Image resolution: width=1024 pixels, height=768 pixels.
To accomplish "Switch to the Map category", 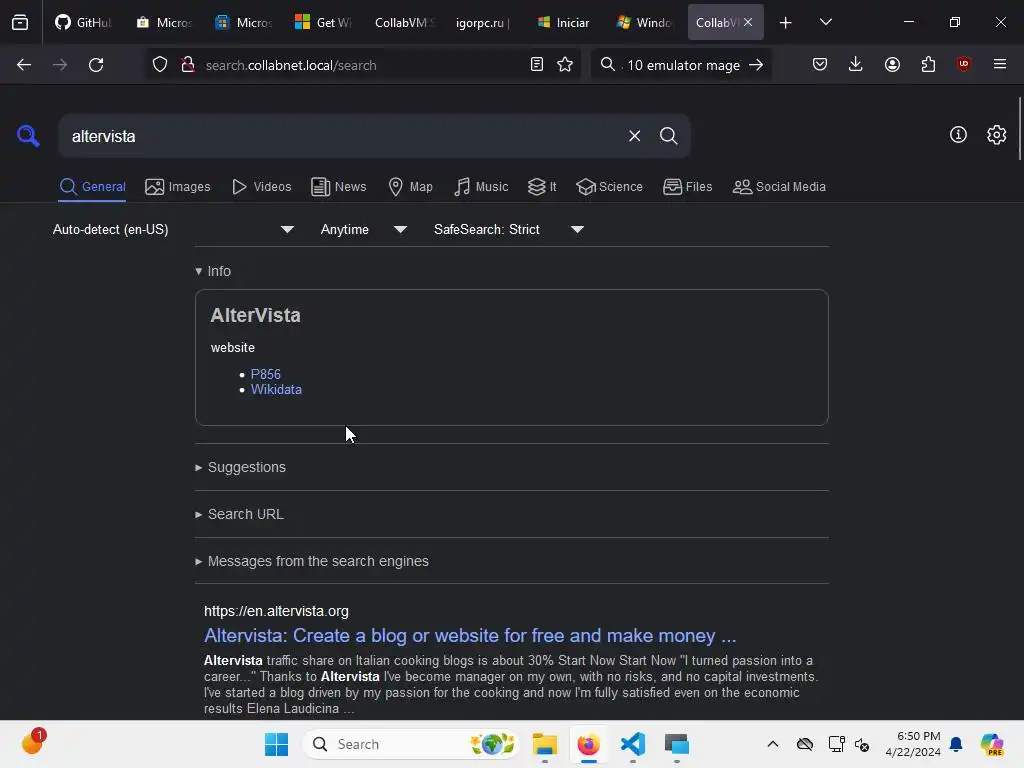I will click(x=410, y=187).
